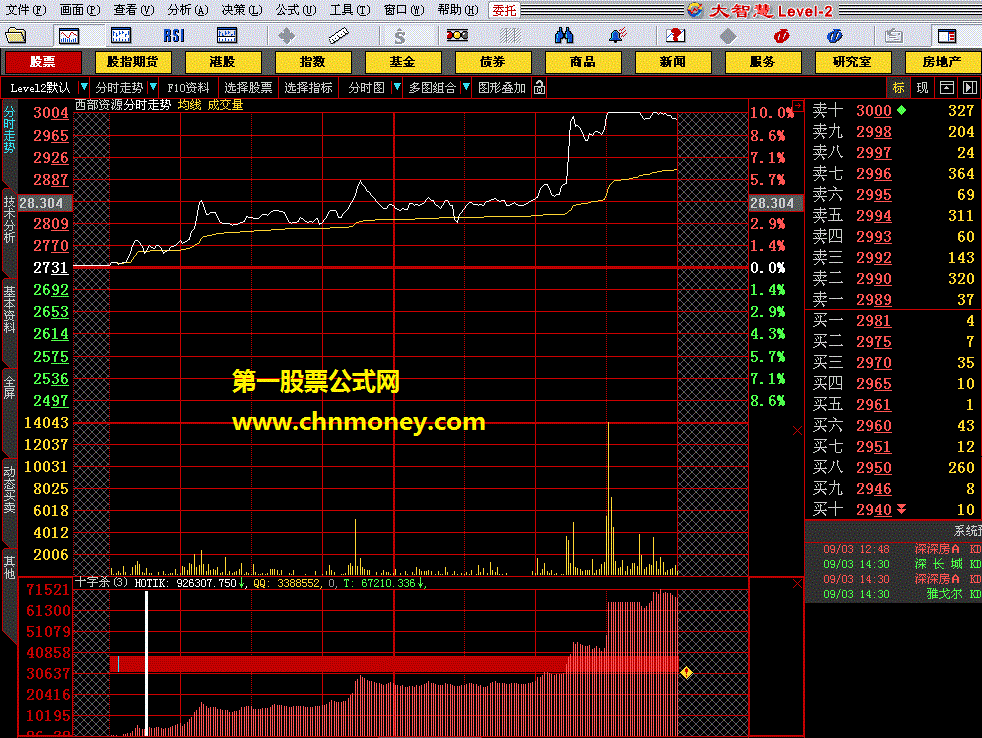Click the binoculars search icon
Screen dimensions: 982x738
point(564,36)
